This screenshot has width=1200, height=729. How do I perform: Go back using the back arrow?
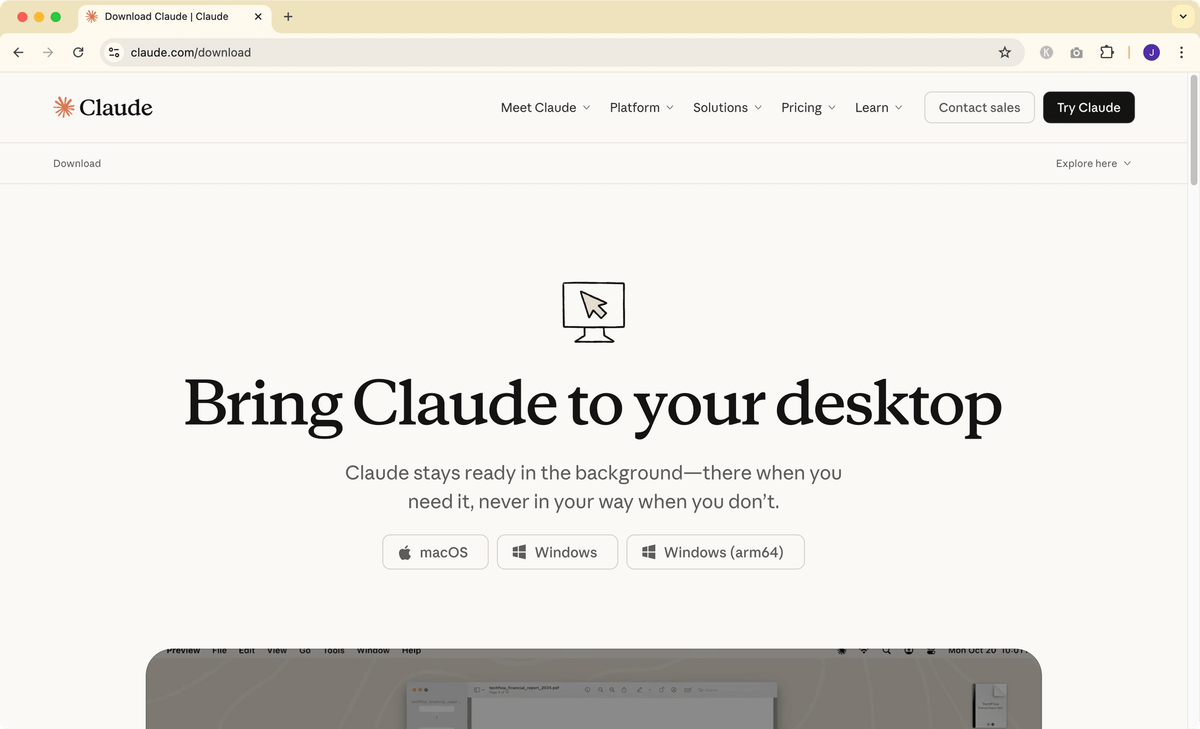pyautogui.click(x=18, y=52)
